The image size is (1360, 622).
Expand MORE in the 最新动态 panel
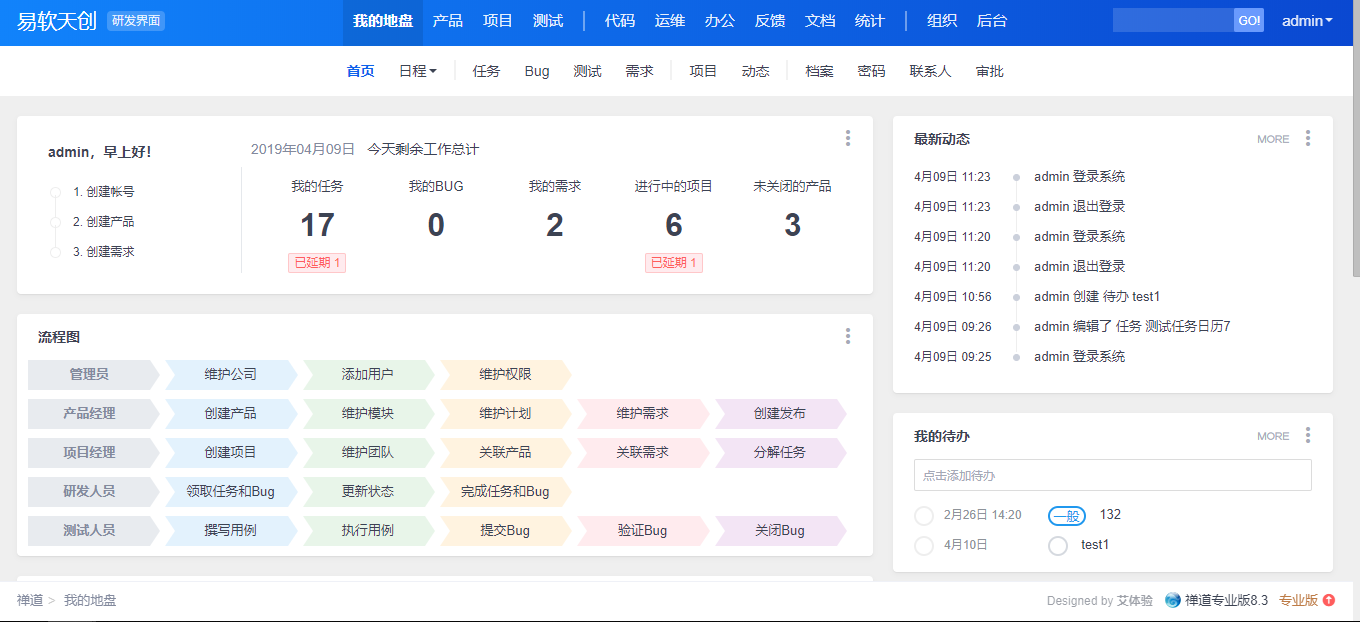pos(1273,139)
